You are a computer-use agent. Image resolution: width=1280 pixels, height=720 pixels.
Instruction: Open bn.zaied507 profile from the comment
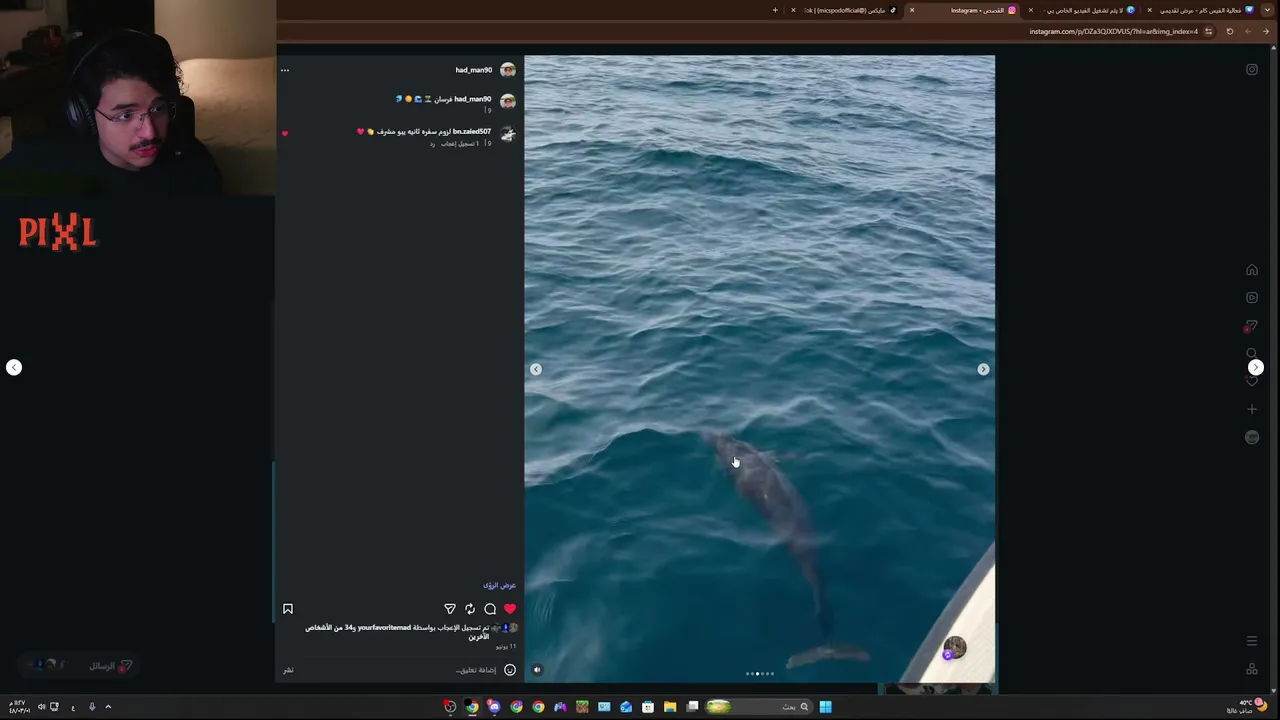pos(472,131)
